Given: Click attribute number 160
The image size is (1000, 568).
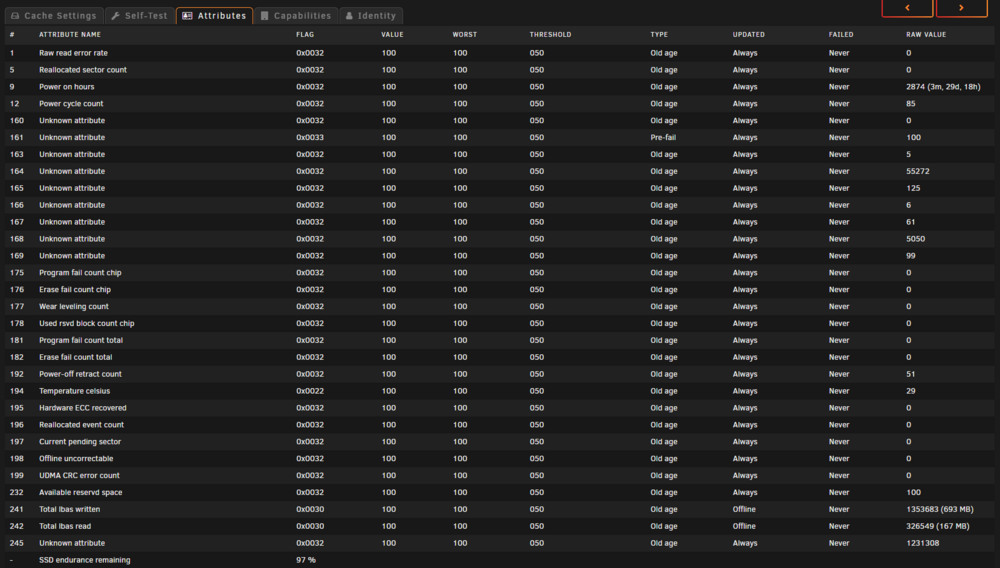Looking at the screenshot, I should (17, 120).
